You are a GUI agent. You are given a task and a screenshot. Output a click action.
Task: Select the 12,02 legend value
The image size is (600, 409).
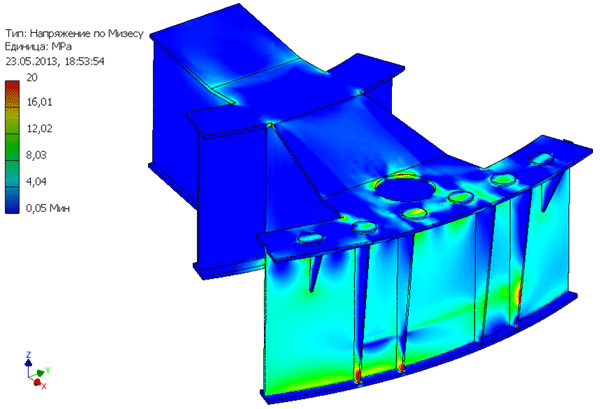[39, 128]
